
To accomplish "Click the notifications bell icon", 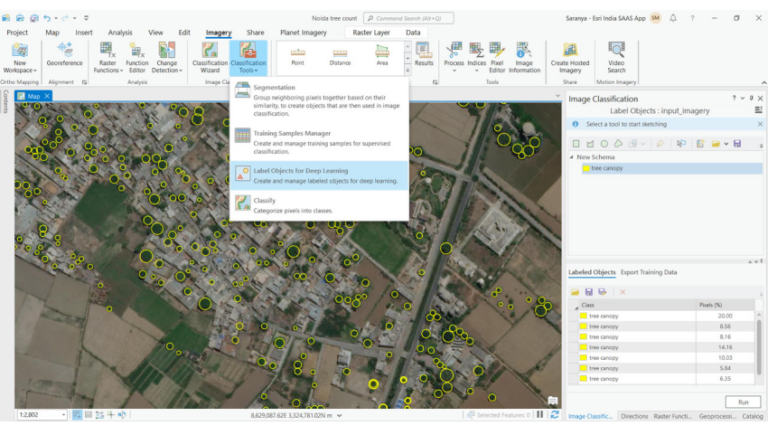I will pos(673,18).
